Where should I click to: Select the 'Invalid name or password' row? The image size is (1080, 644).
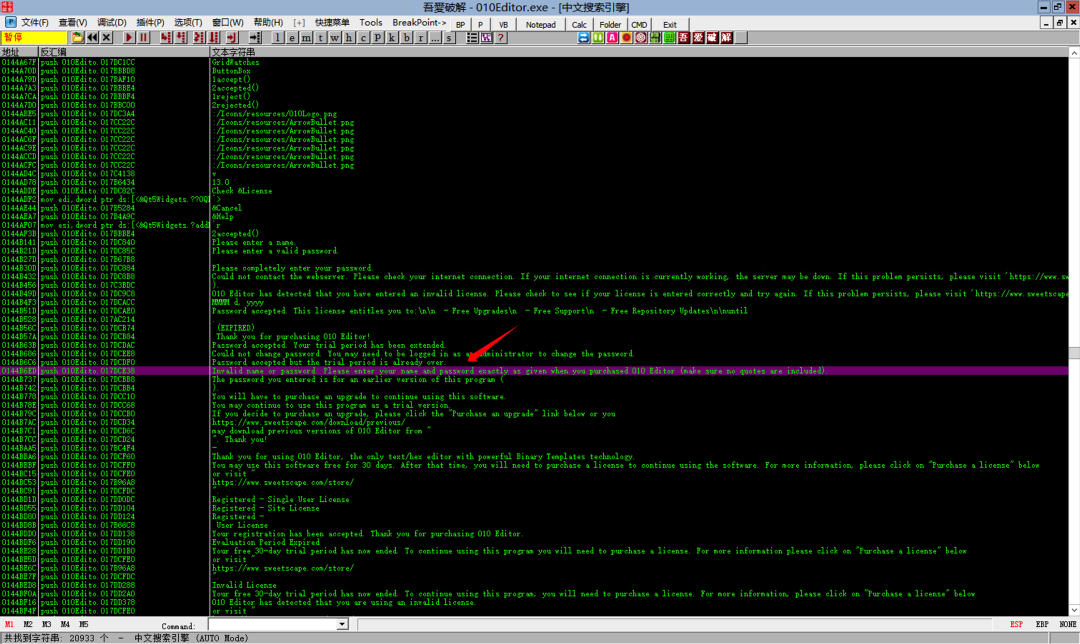click(x=534, y=371)
